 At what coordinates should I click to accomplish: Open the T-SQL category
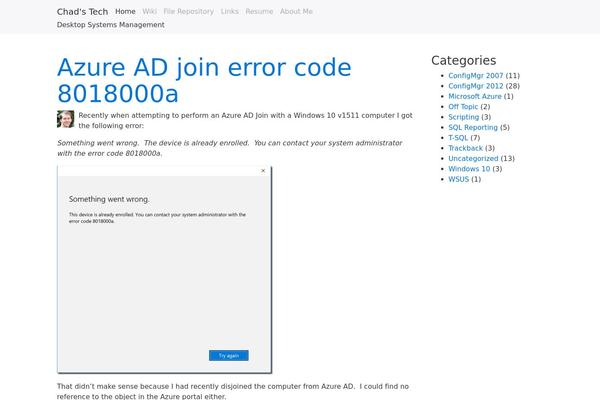coord(458,137)
